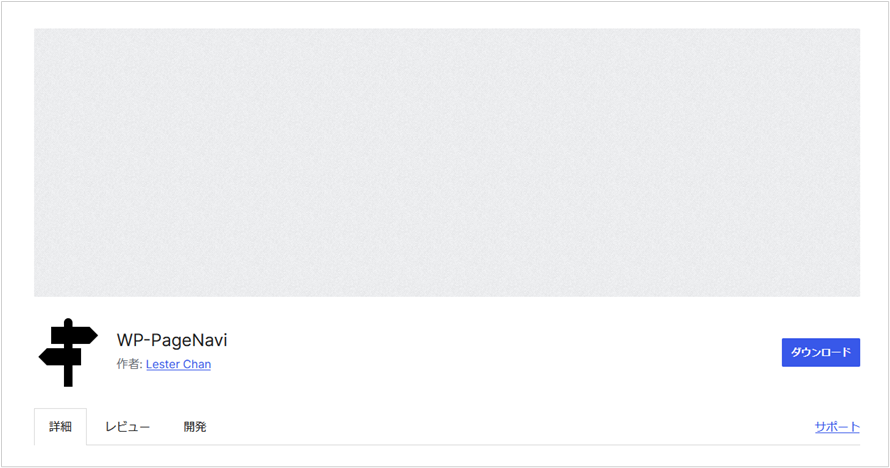Click the plugin name heading text
Image resolution: width=890 pixels, height=468 pixels.
click(x=172, y=340)
